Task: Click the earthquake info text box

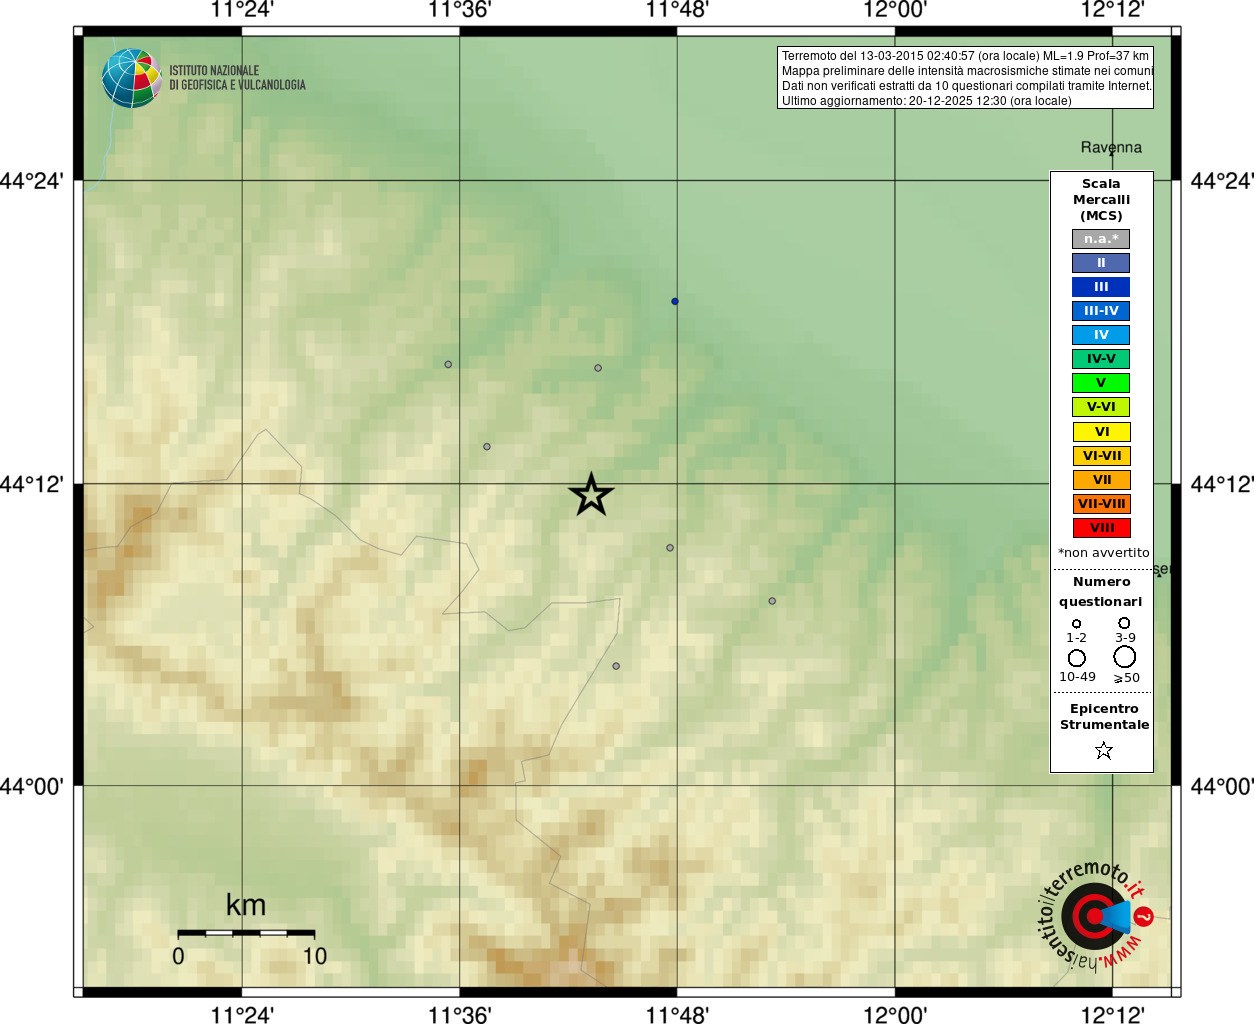Action: tap(965, 78)
